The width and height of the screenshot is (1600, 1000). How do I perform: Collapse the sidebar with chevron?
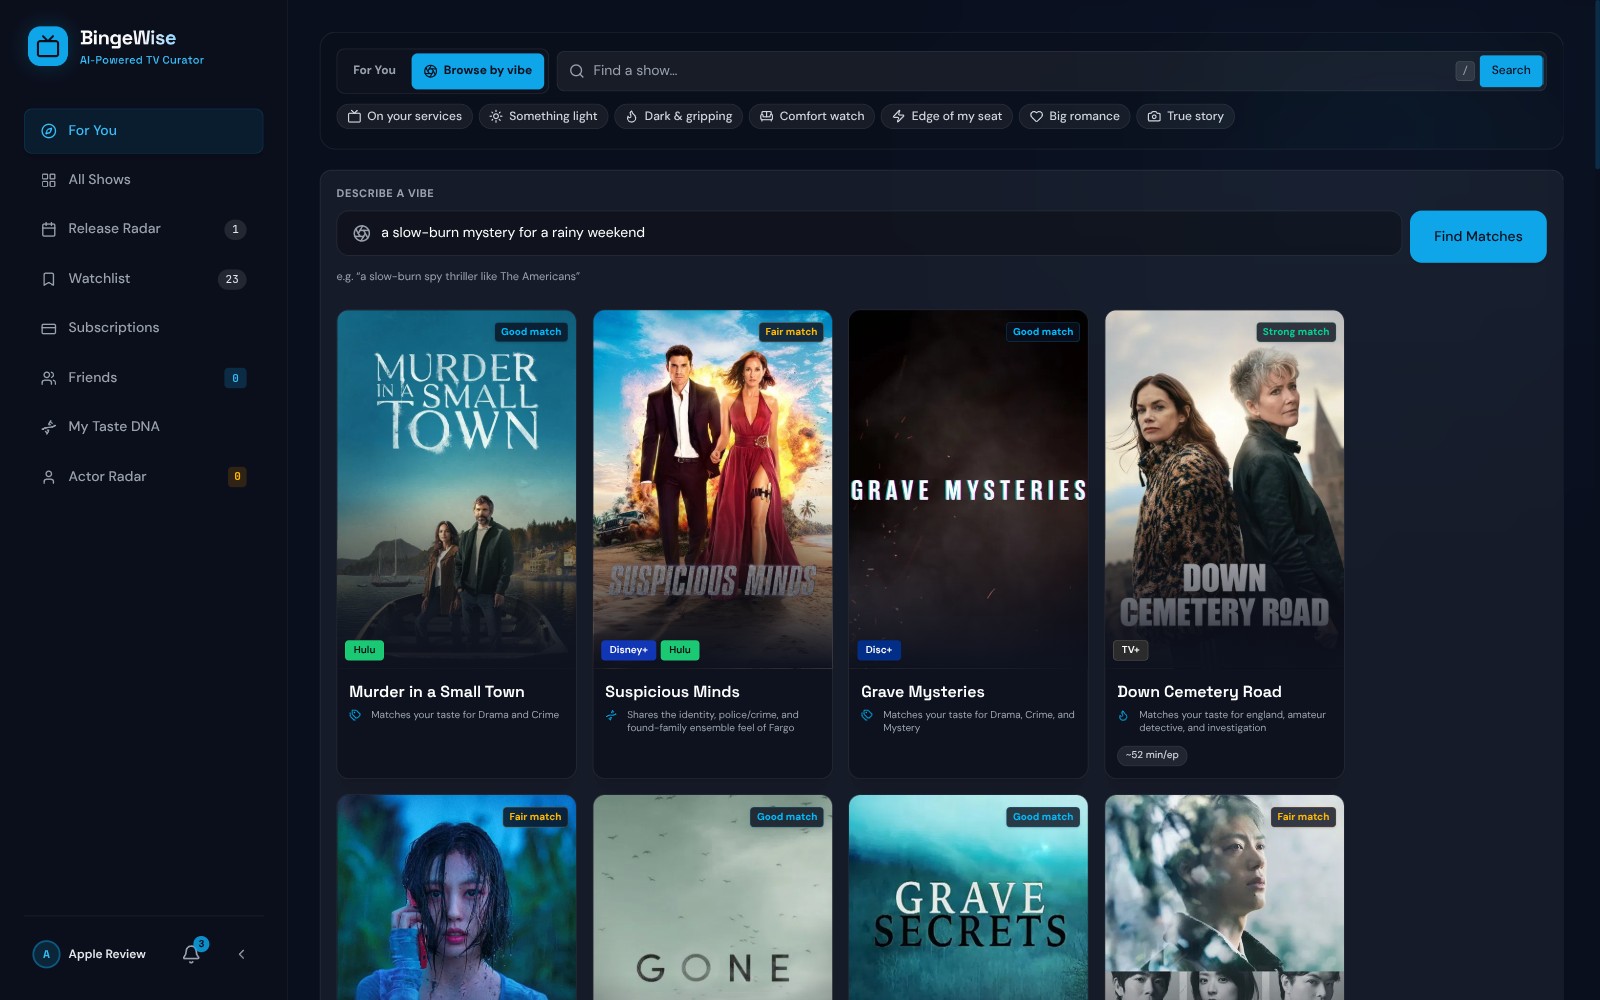point(241,954)
